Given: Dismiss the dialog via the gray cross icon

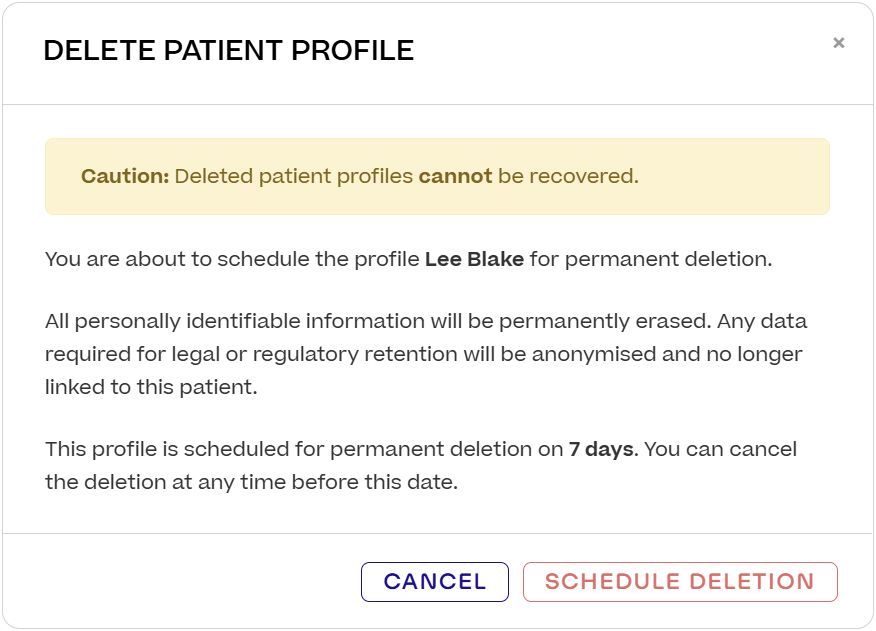Looking at the screenshot, I should tap(838, 43).
